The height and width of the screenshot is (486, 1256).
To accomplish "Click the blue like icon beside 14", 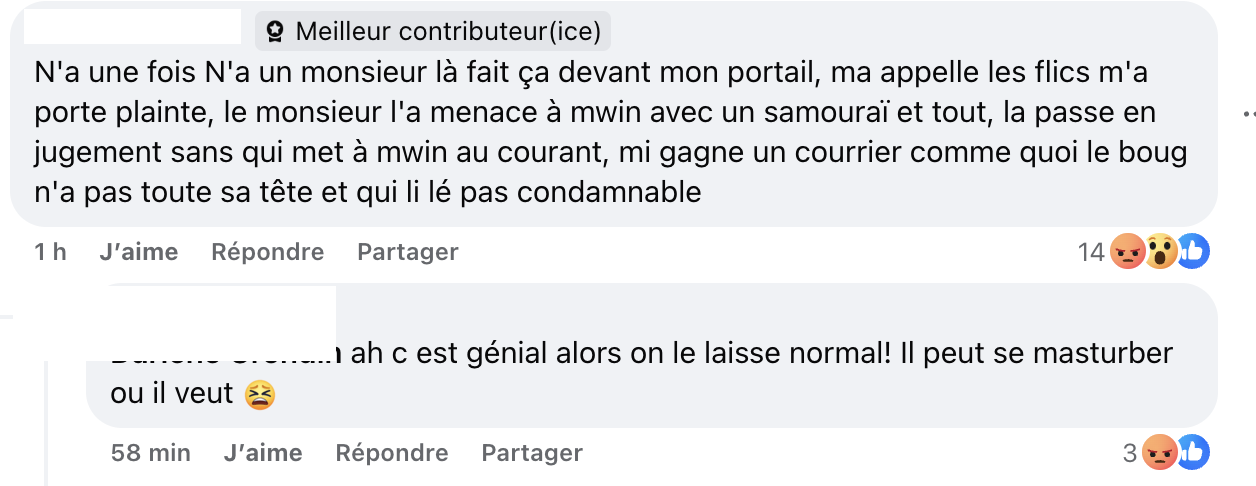I will click(1192, 252).
